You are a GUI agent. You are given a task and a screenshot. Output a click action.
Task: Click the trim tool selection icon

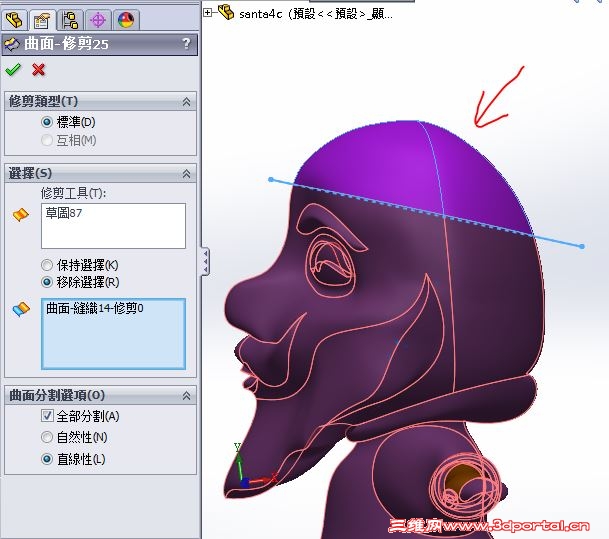(21, 214)
